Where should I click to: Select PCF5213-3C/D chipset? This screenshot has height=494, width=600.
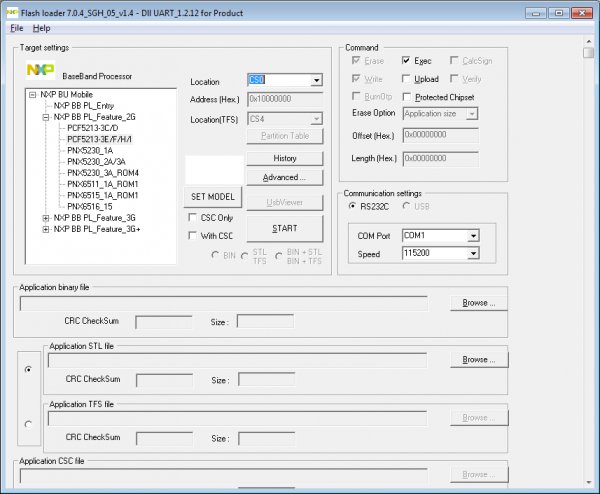pyautogui.click(x=93, y=128)
